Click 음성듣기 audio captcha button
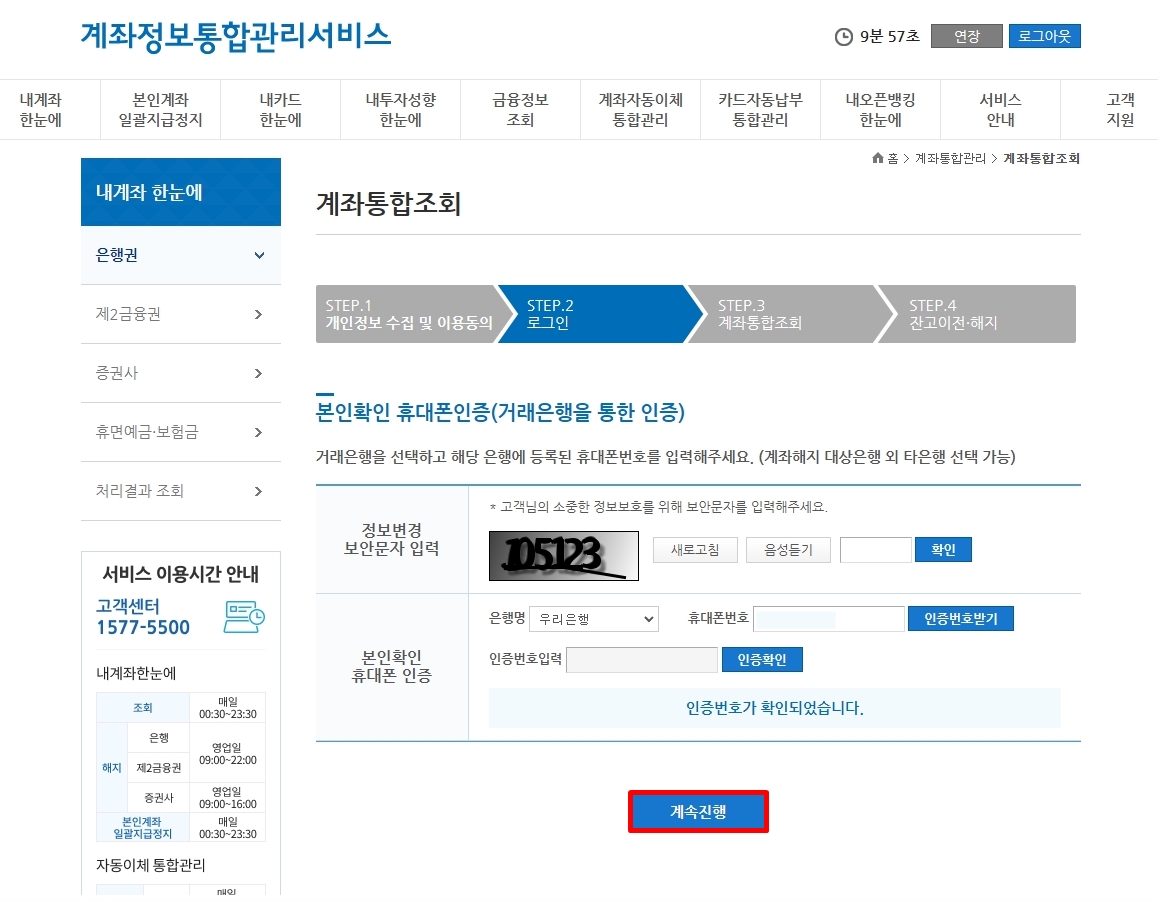The image size is (1158, 901). (788, 549)
